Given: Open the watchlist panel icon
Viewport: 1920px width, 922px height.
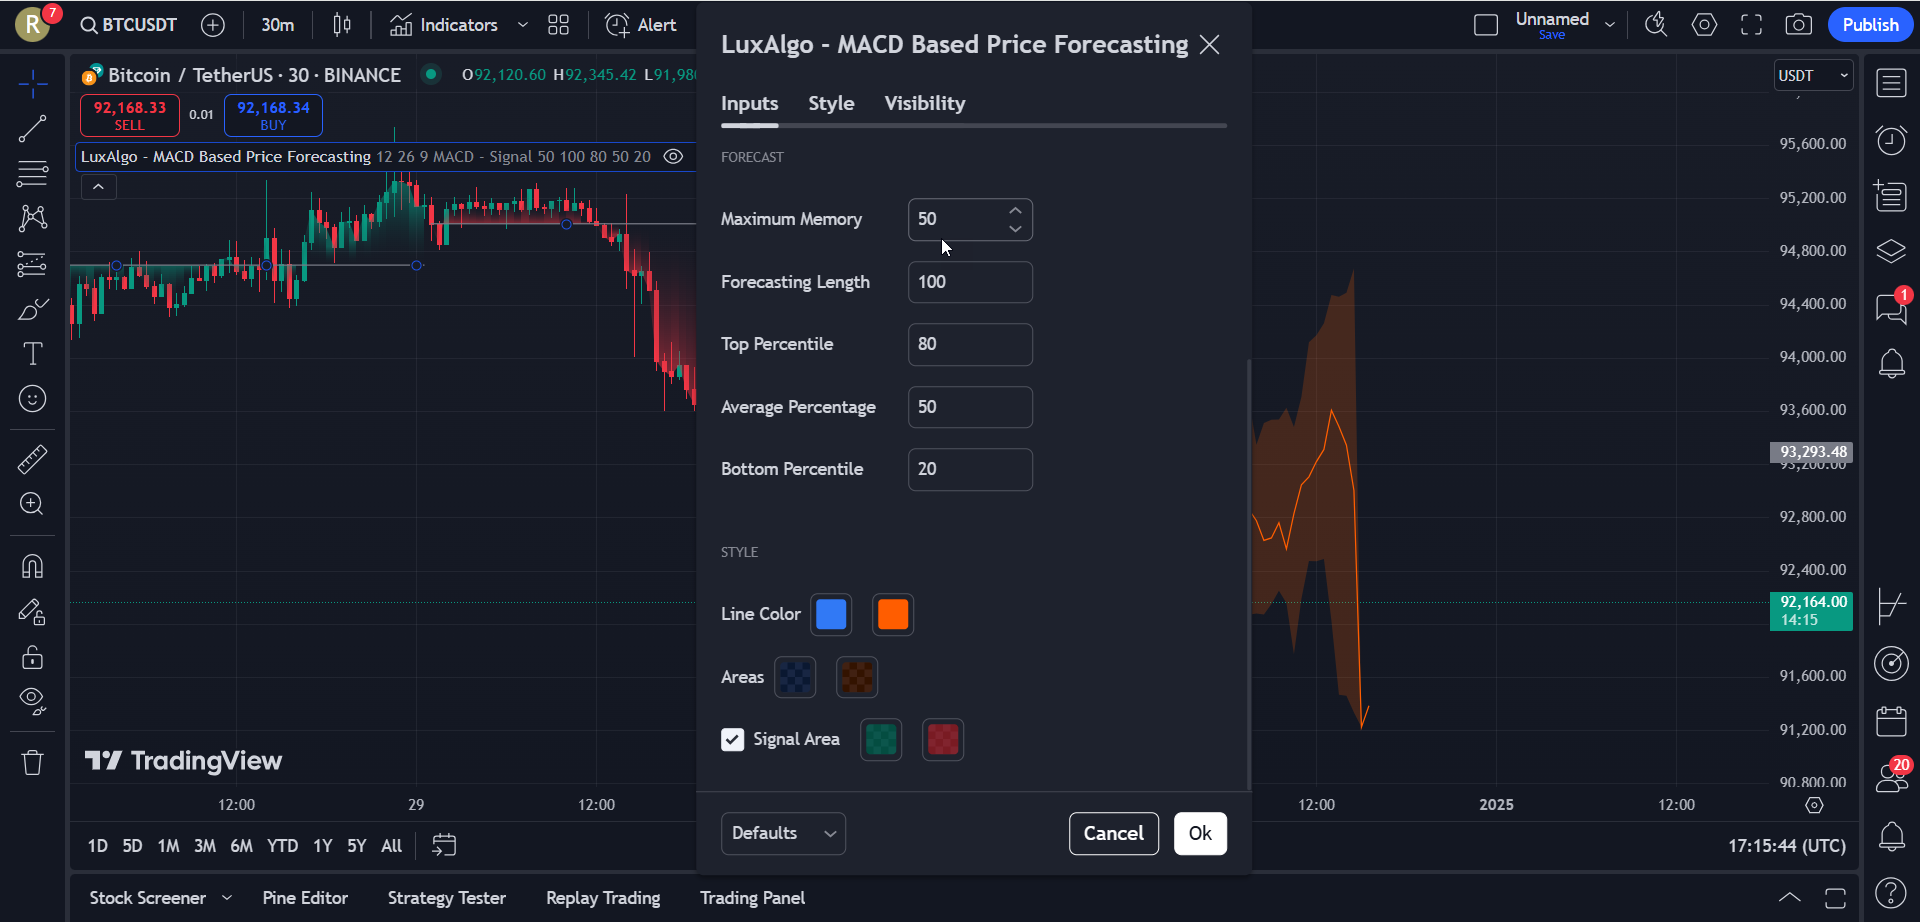Looking at the screenshot, I should [x=1891, y=84].
